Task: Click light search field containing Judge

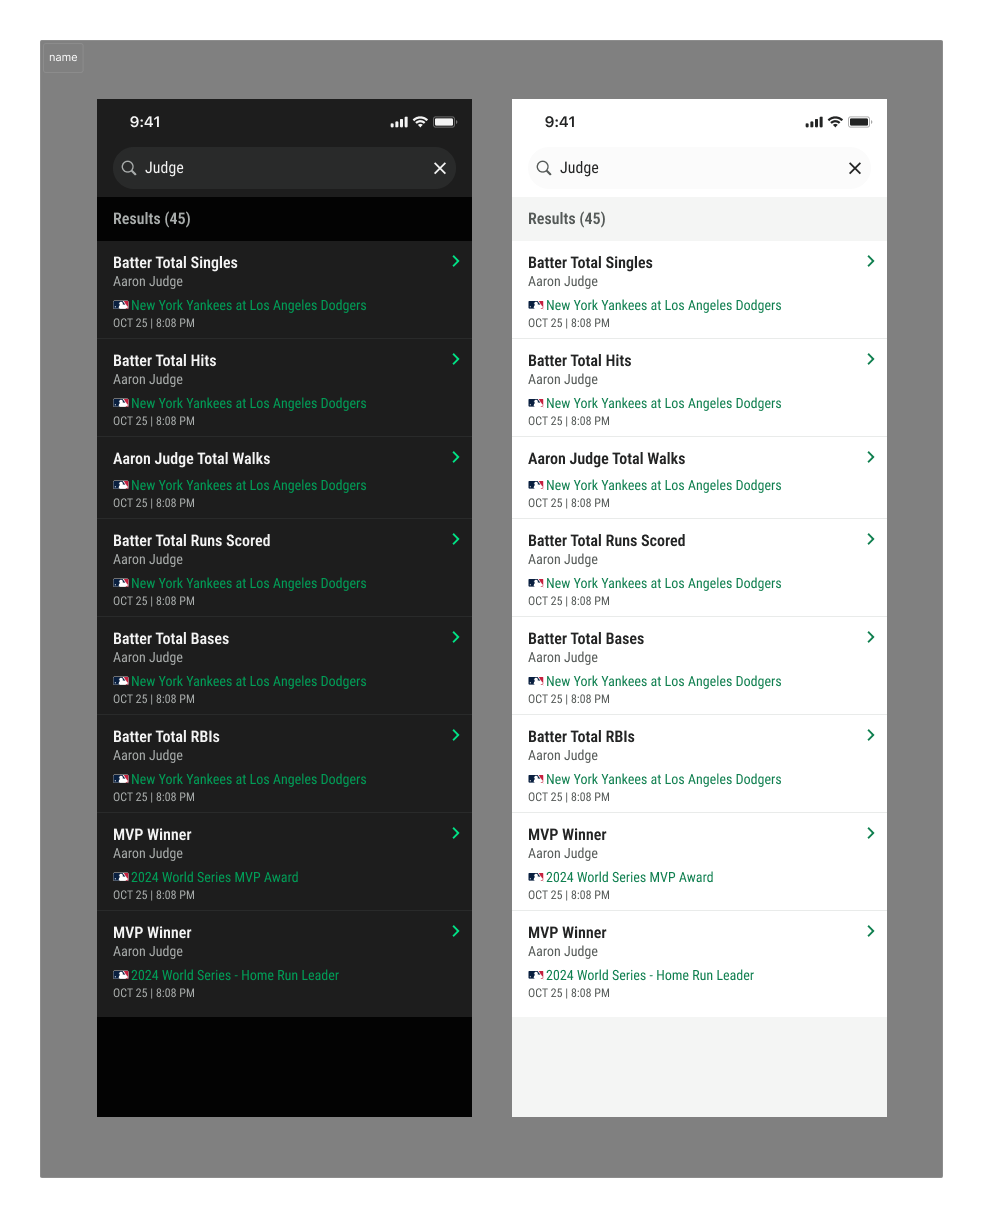Action: pyautogui.click(x=699, y=168)
